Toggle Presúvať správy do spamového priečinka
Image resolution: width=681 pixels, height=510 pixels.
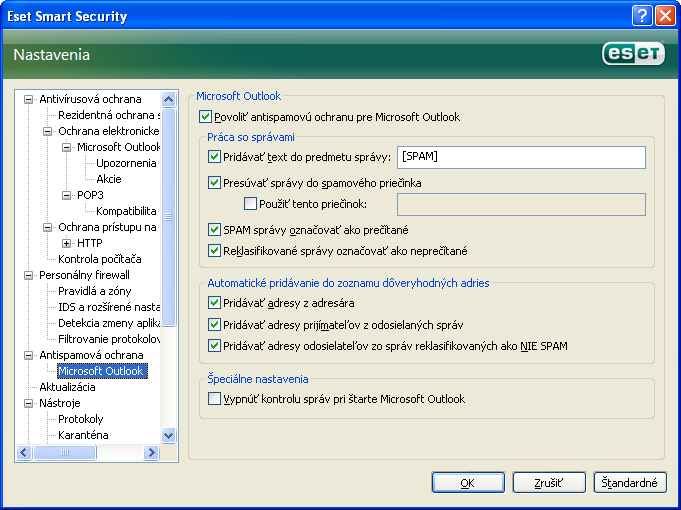[x=214, y=182]
